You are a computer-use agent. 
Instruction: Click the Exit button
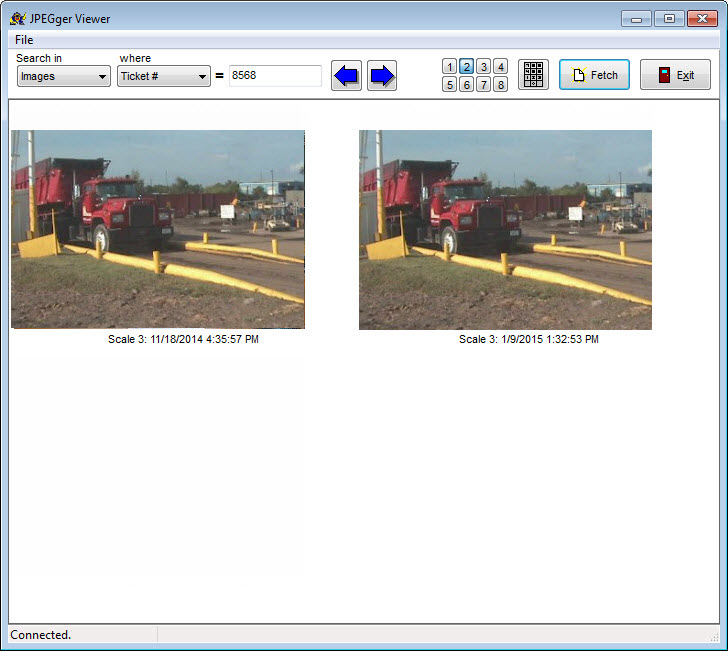click(x=676, y=75)
